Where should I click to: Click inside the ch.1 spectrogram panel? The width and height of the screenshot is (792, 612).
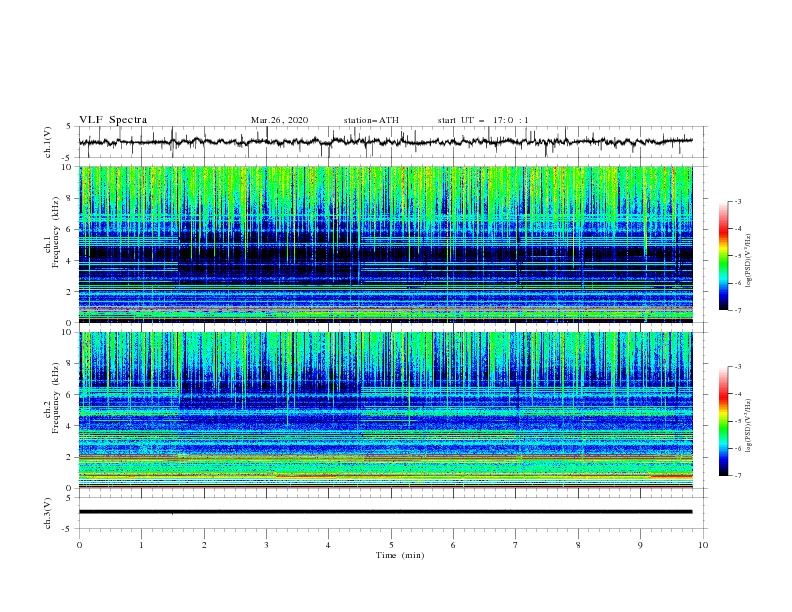385,244
